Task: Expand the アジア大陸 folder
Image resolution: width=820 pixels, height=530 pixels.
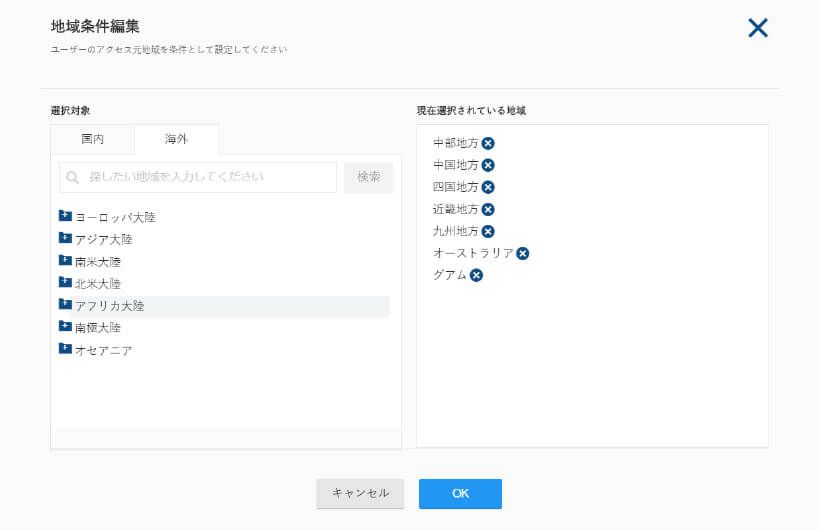Action: click(x=65, y=238)
